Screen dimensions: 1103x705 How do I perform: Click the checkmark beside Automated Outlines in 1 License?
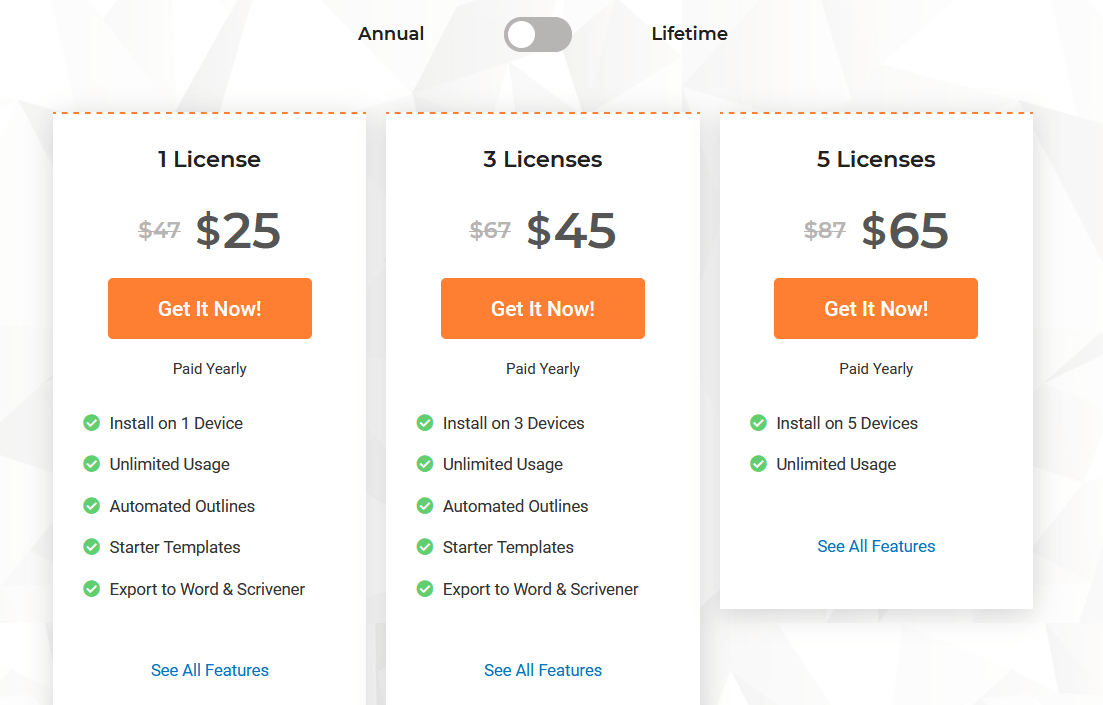point(91,506)
